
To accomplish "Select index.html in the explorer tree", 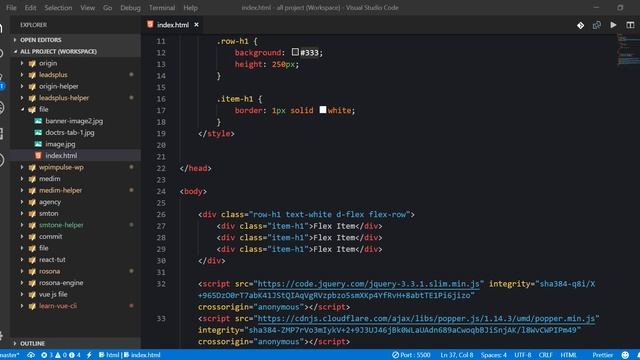I will tap(61, 156).
